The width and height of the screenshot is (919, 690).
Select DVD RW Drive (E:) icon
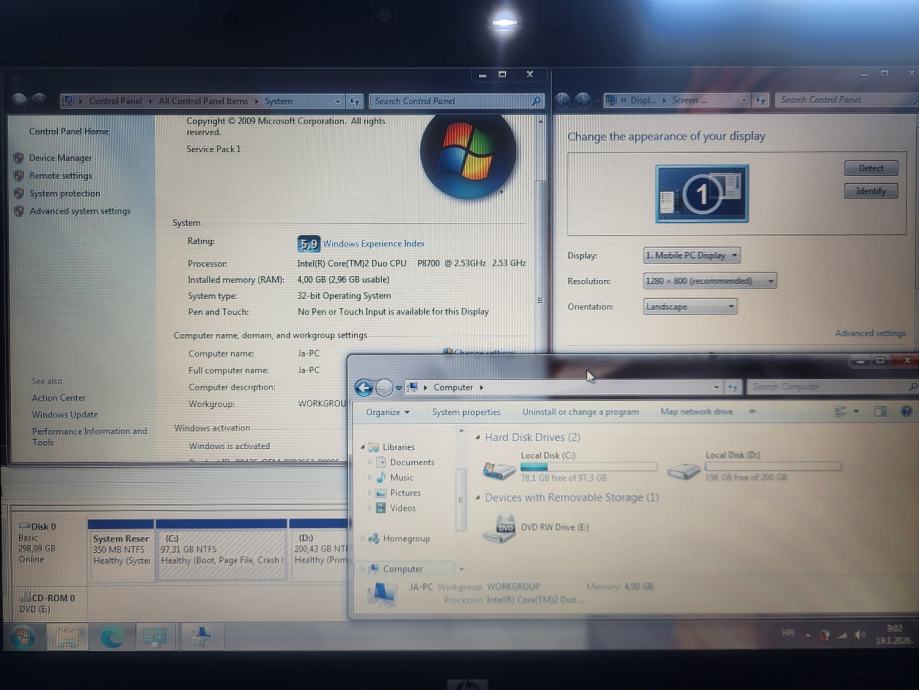point(499,528)
